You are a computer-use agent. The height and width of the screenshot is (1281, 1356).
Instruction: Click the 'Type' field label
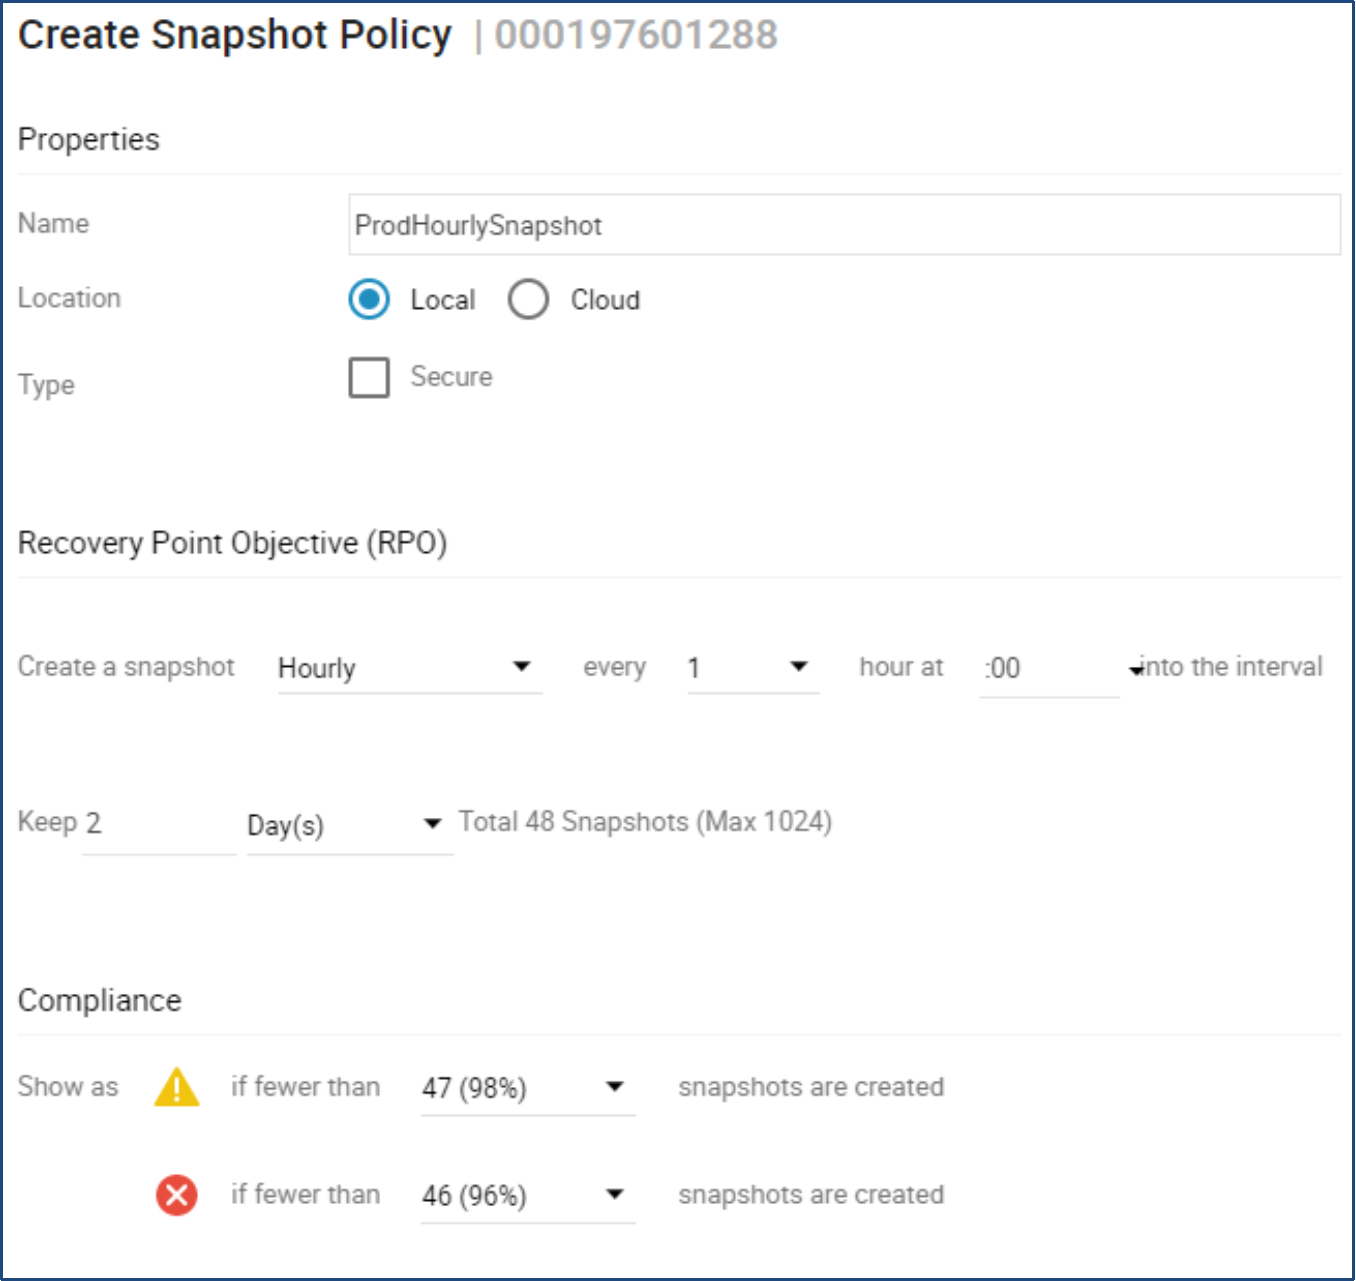pos(46,385)
